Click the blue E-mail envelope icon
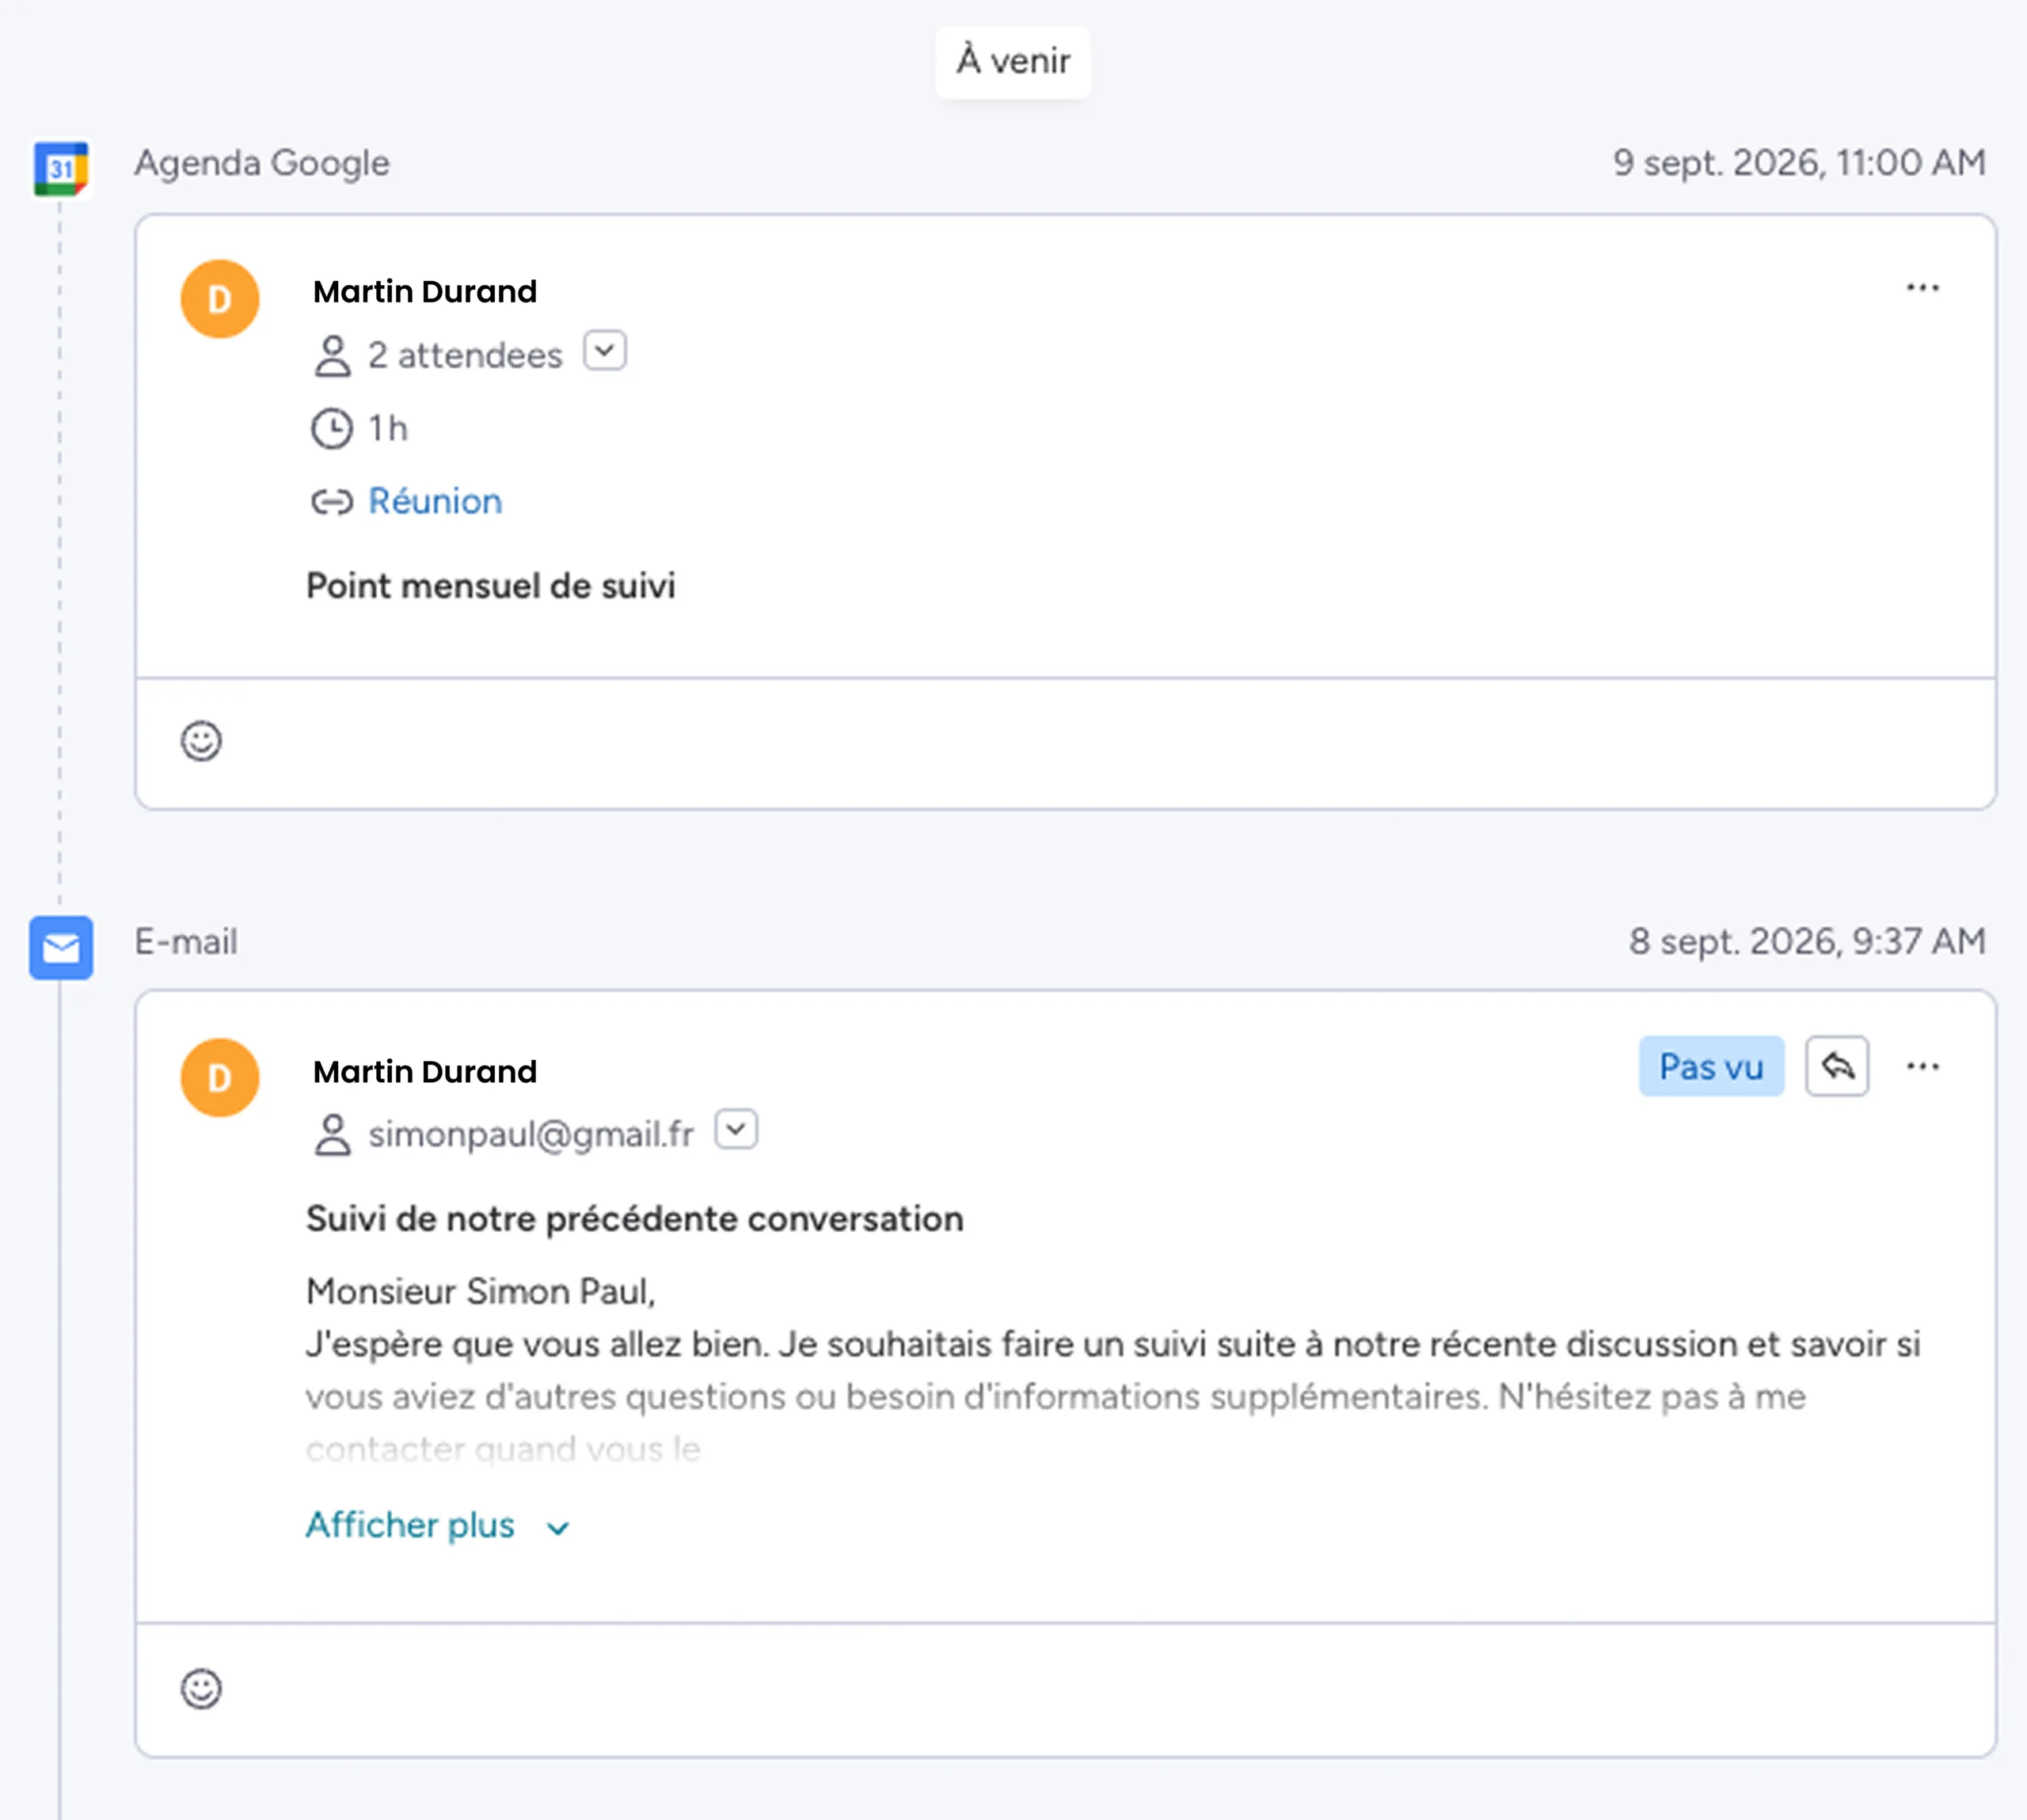Image resolution: width=2027 pixels, height=1820 pixels. (61, 947)
